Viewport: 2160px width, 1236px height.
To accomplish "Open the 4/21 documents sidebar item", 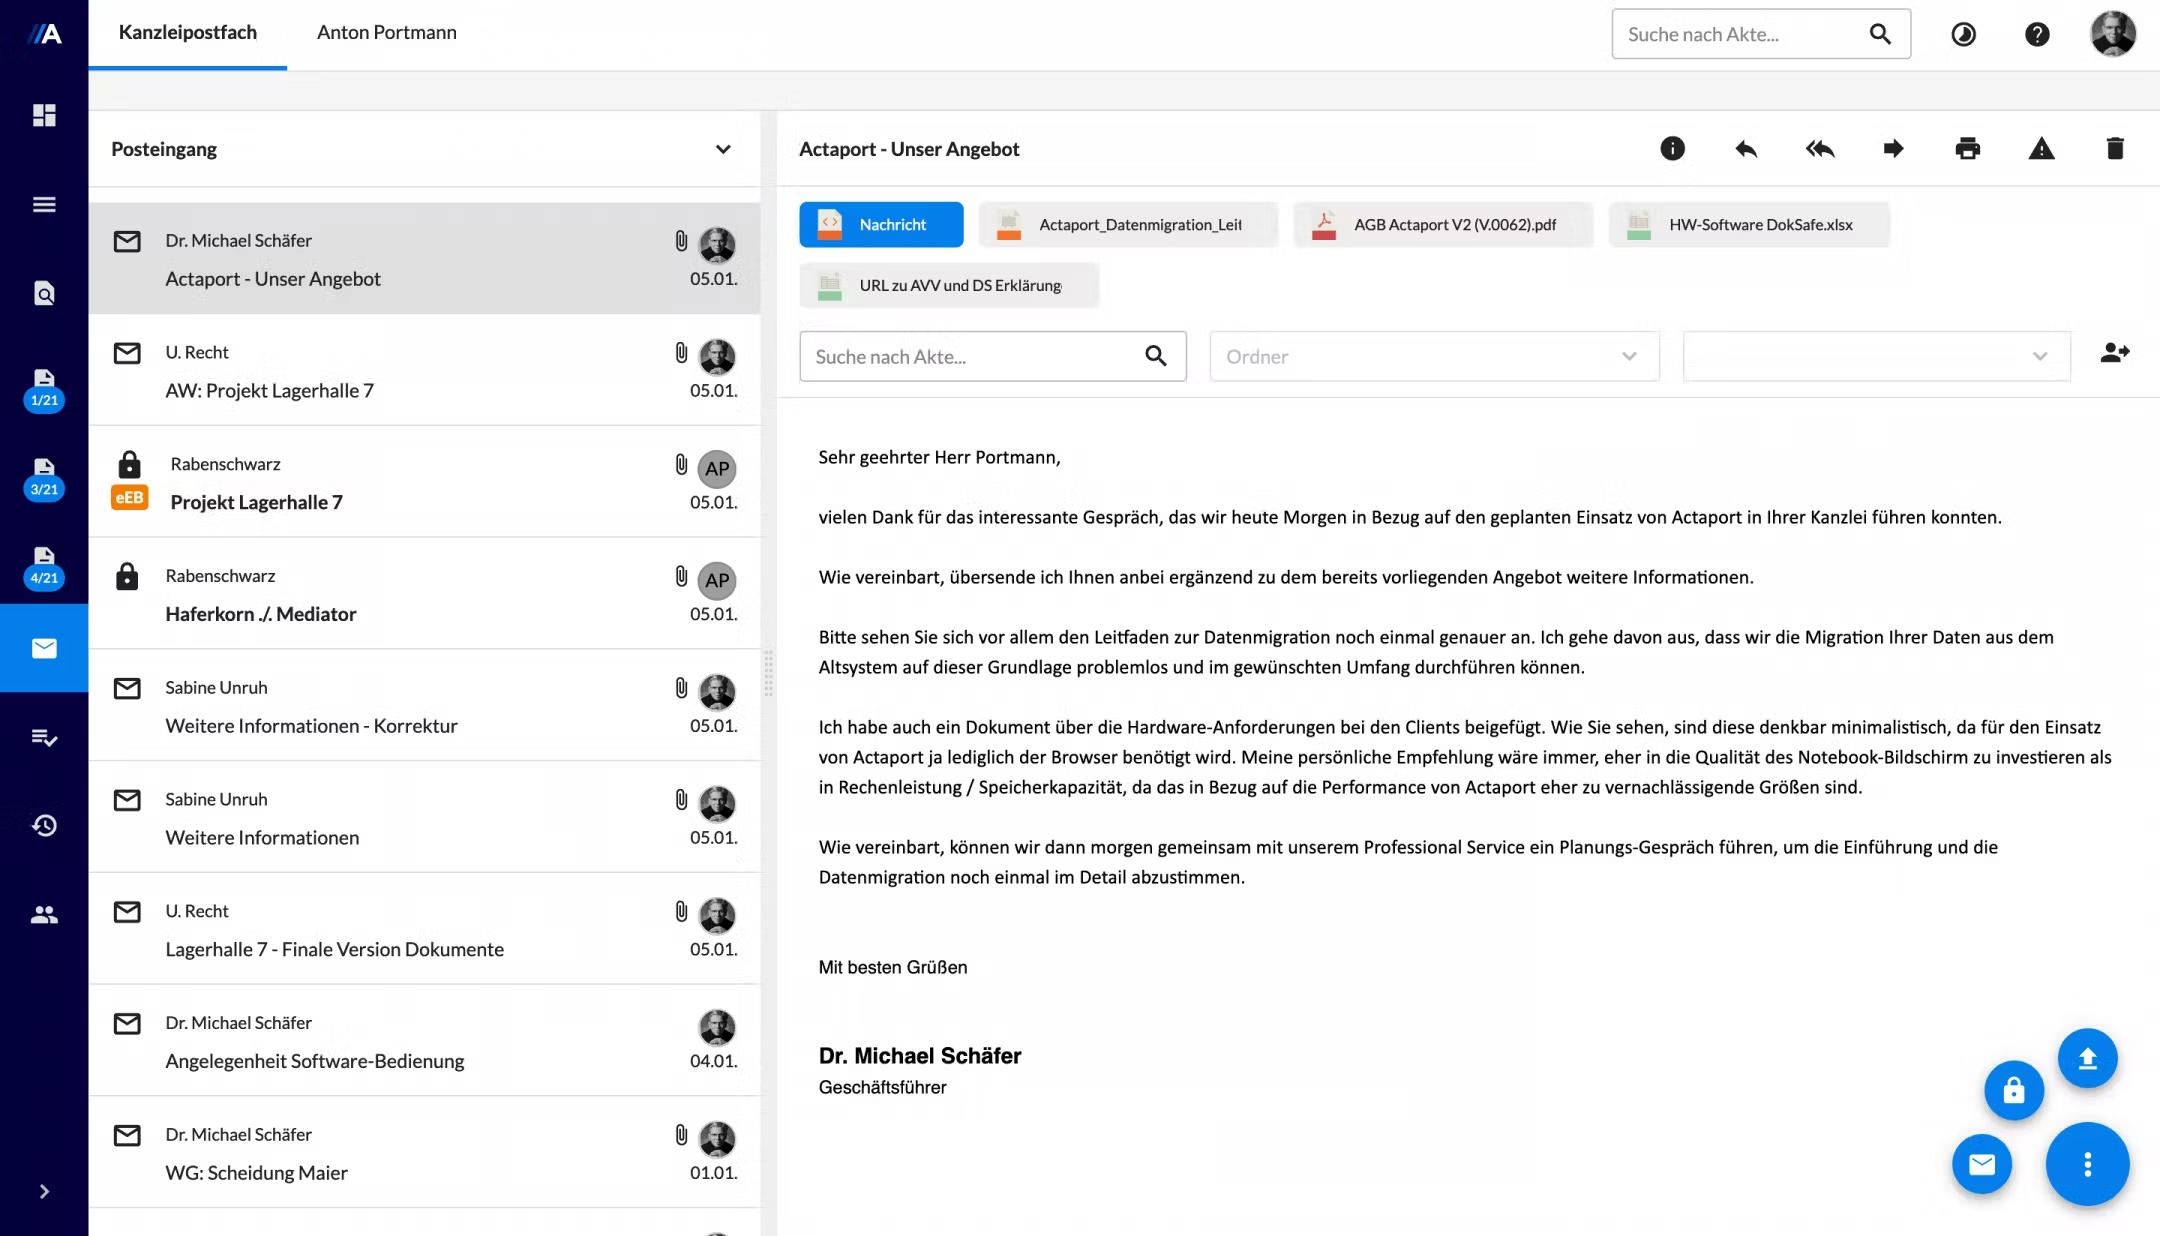I will coord(44,567).
